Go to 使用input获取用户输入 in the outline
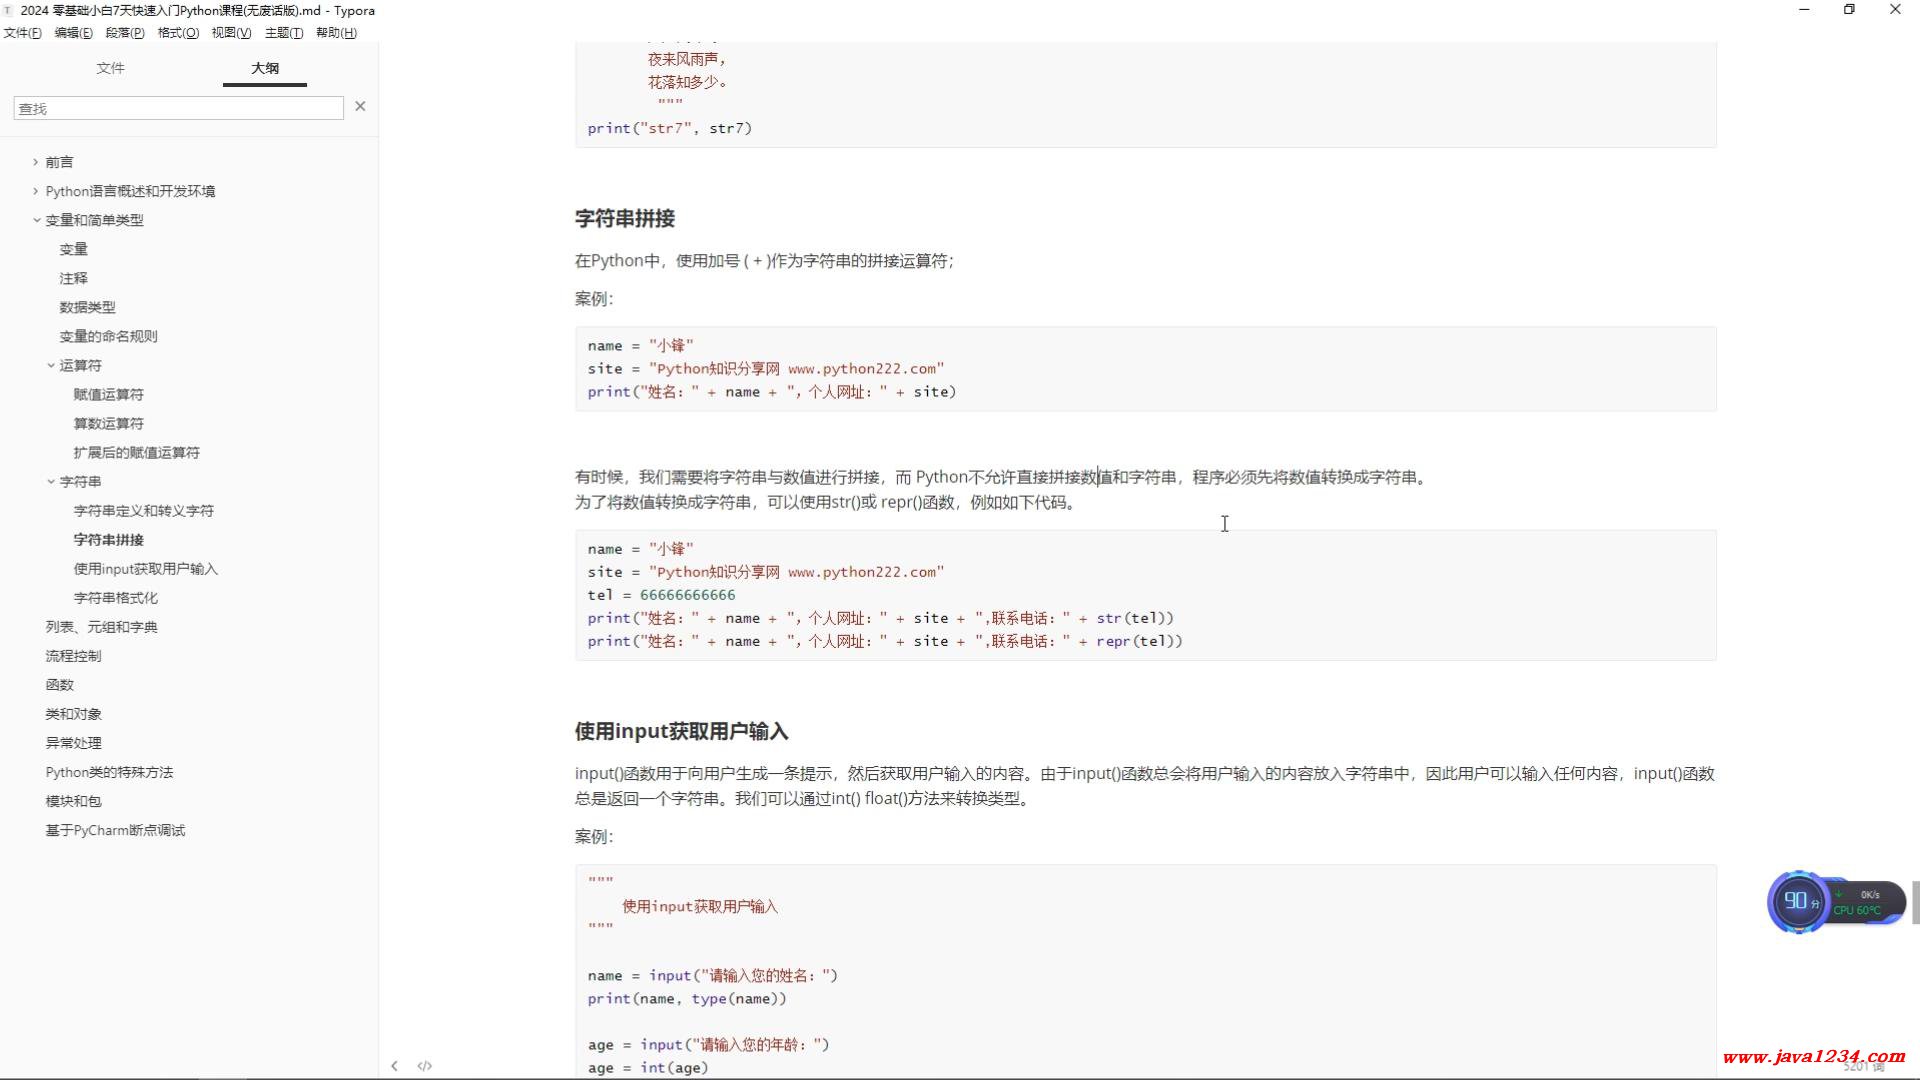This screenshot has height=1080, width=1920. click(x=145, y=568)
